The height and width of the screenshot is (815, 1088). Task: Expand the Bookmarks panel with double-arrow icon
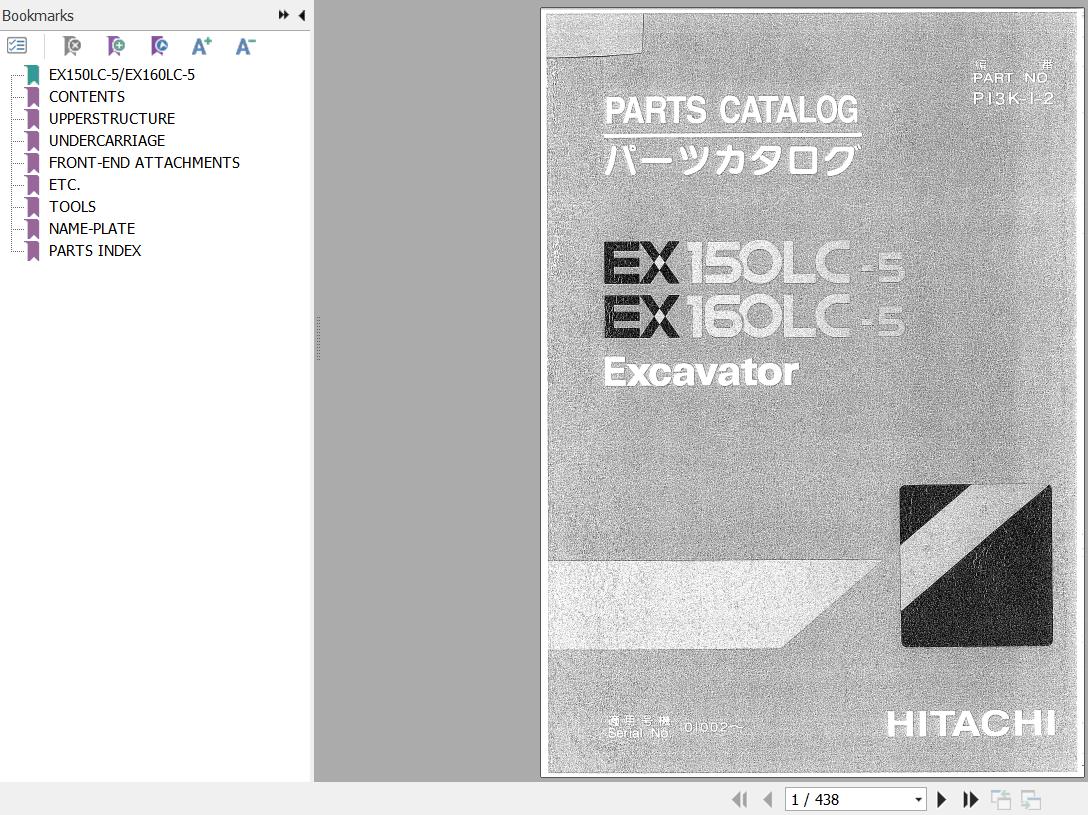(283, 15)
